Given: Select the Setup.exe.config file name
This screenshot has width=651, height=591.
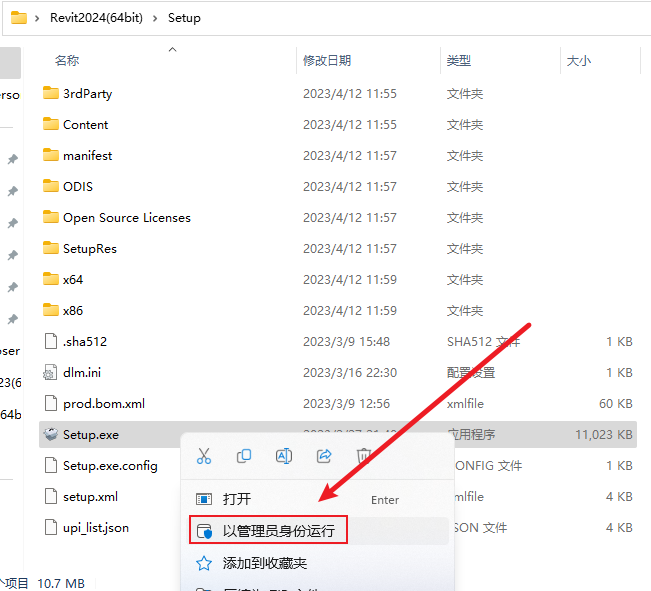Looking at the screenshot, I should click(x=110, y=466).
